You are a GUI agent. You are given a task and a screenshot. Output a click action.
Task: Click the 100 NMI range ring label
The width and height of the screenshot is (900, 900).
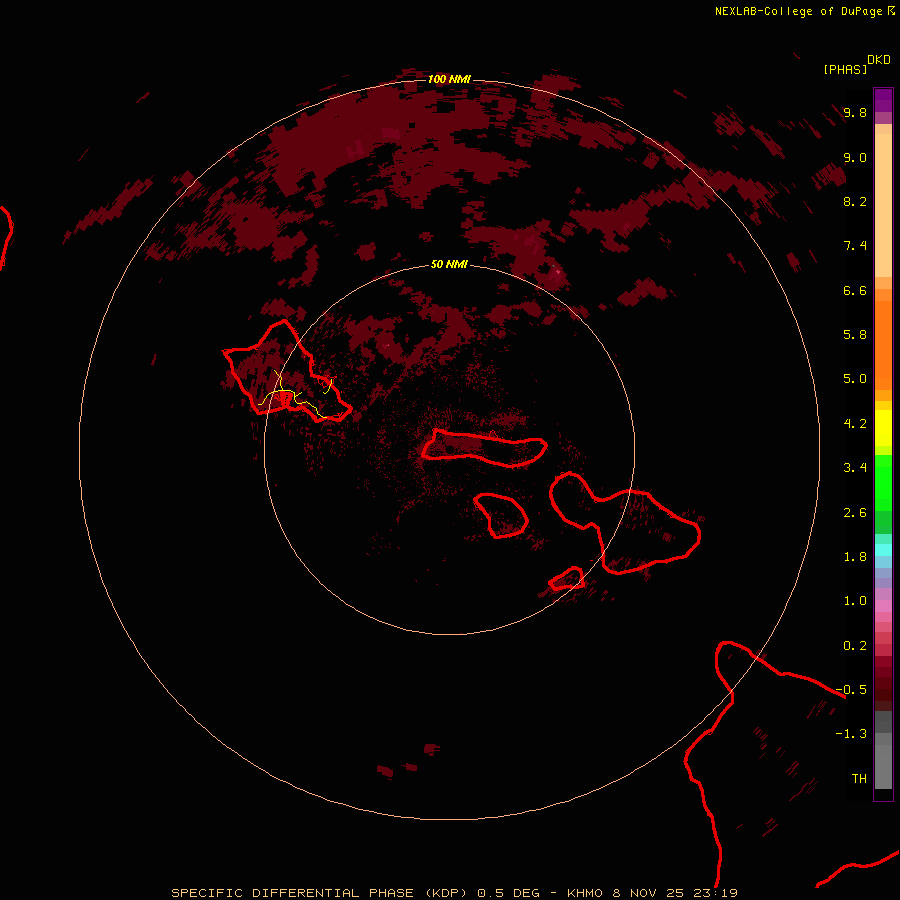click(x=449, y=79)
